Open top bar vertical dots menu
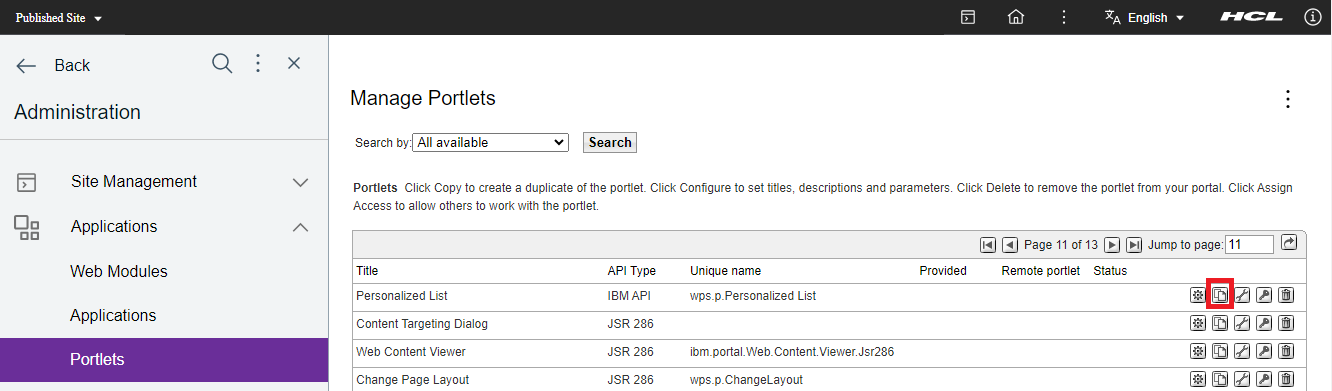This screenshot has height=391, width=1332. [1064, 17]
